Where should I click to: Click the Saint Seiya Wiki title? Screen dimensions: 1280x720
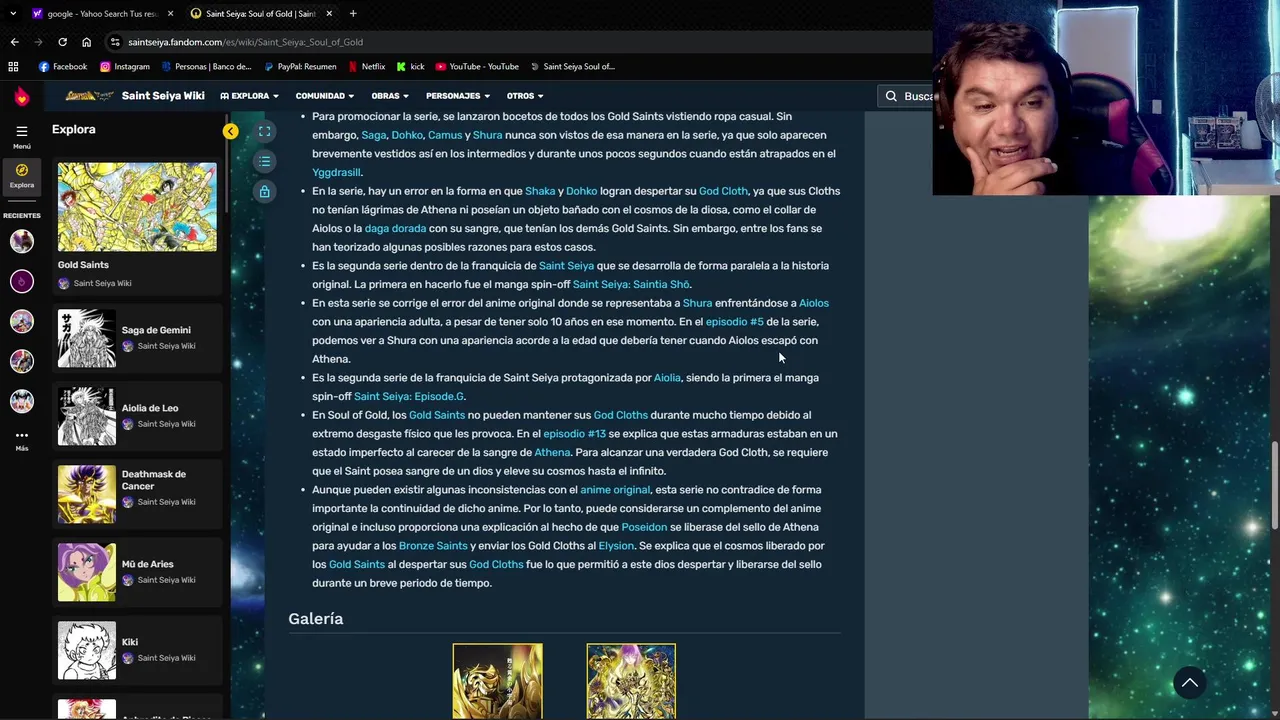(x=163, y=96)
